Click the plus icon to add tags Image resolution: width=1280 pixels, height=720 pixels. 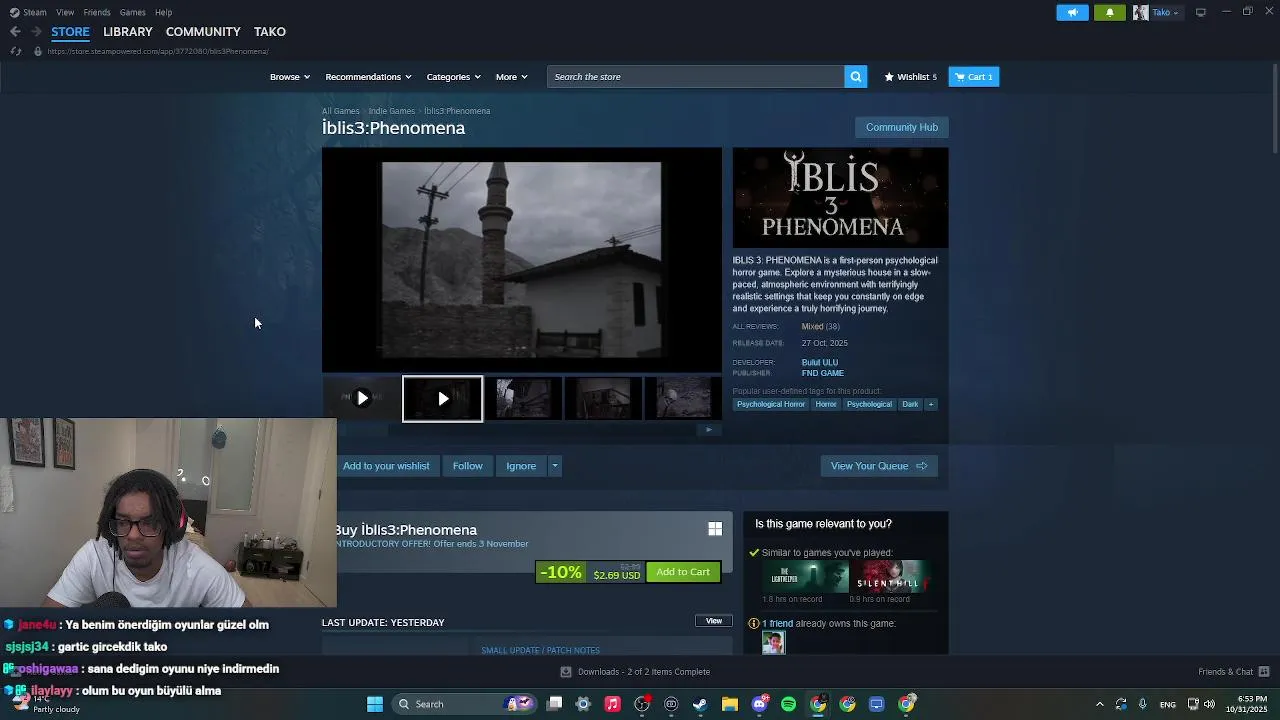[x=930, y=404]
